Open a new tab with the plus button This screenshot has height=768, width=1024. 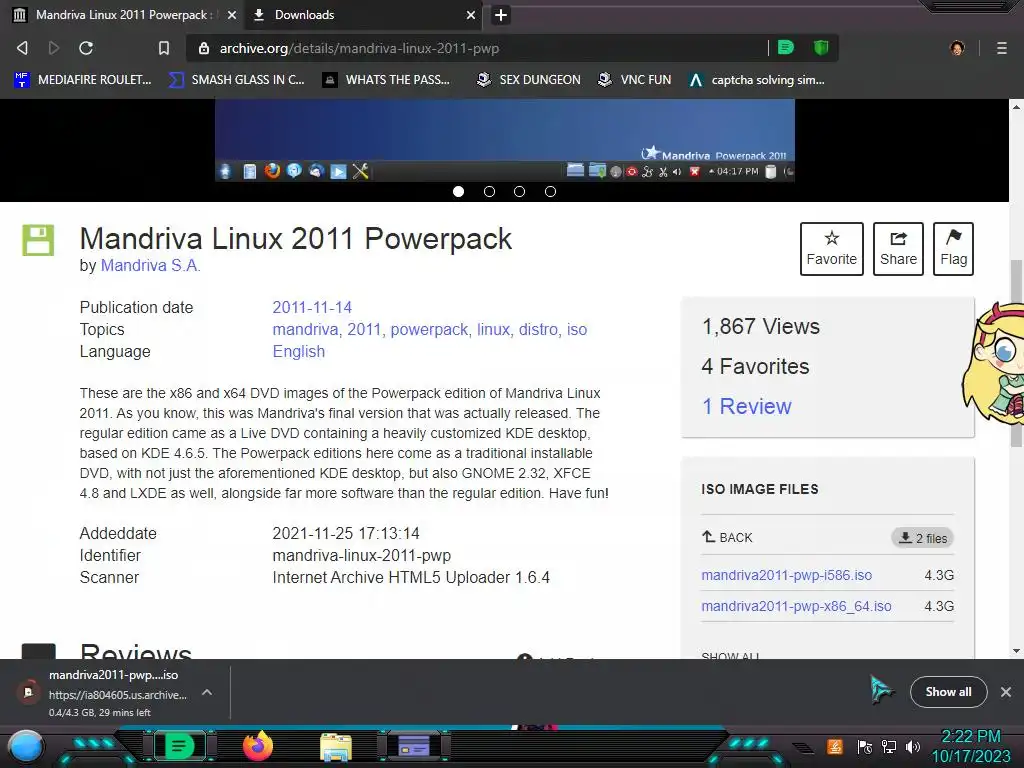[501, 15]
